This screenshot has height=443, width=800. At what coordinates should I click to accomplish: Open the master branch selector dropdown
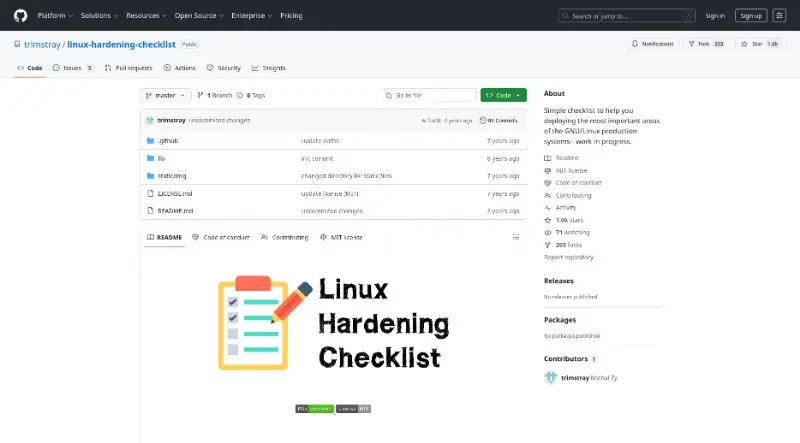[165, 95]
